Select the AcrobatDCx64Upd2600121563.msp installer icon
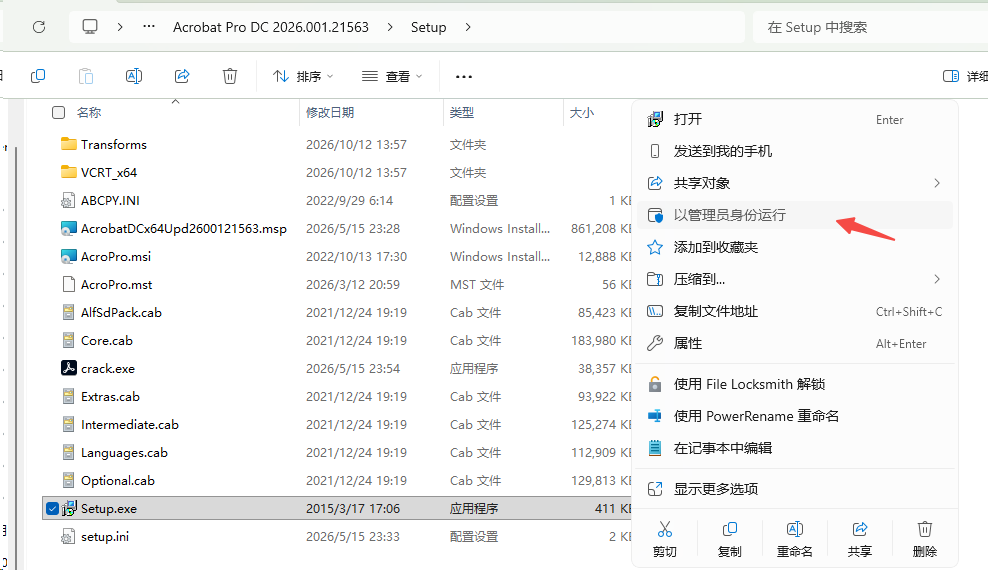The width and height of the screenshot is (988, 570). [x=68, y=229]
